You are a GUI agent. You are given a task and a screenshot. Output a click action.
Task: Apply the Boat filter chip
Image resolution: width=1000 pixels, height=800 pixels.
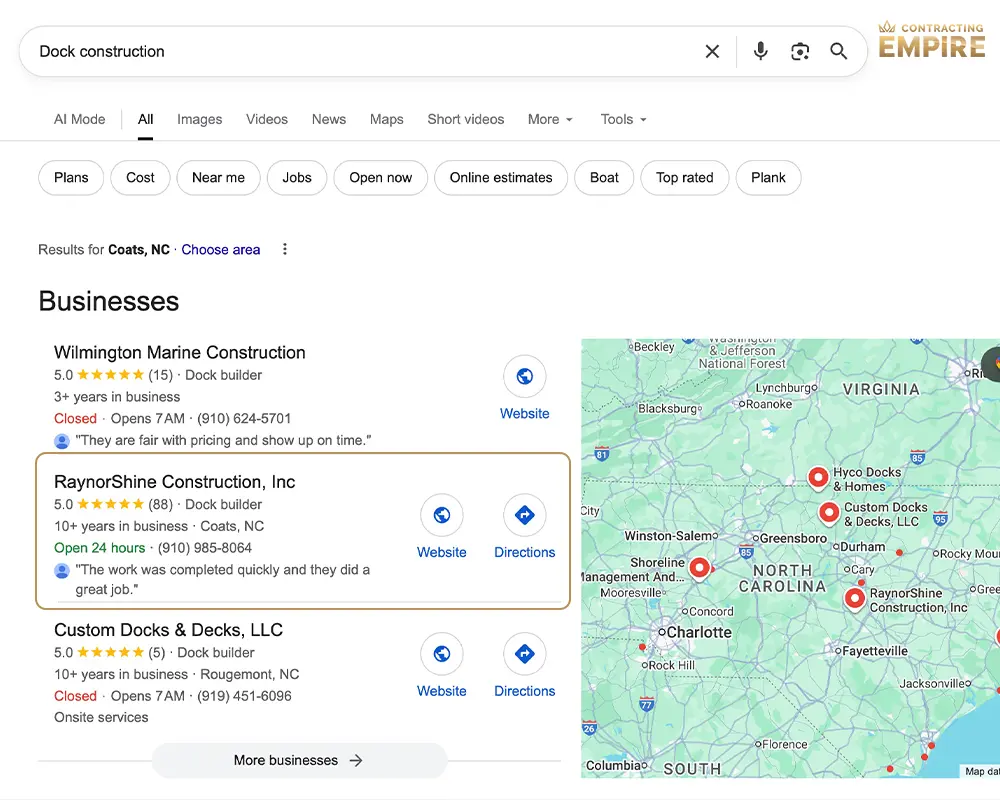pyautogui.click(x=604, y=177)
